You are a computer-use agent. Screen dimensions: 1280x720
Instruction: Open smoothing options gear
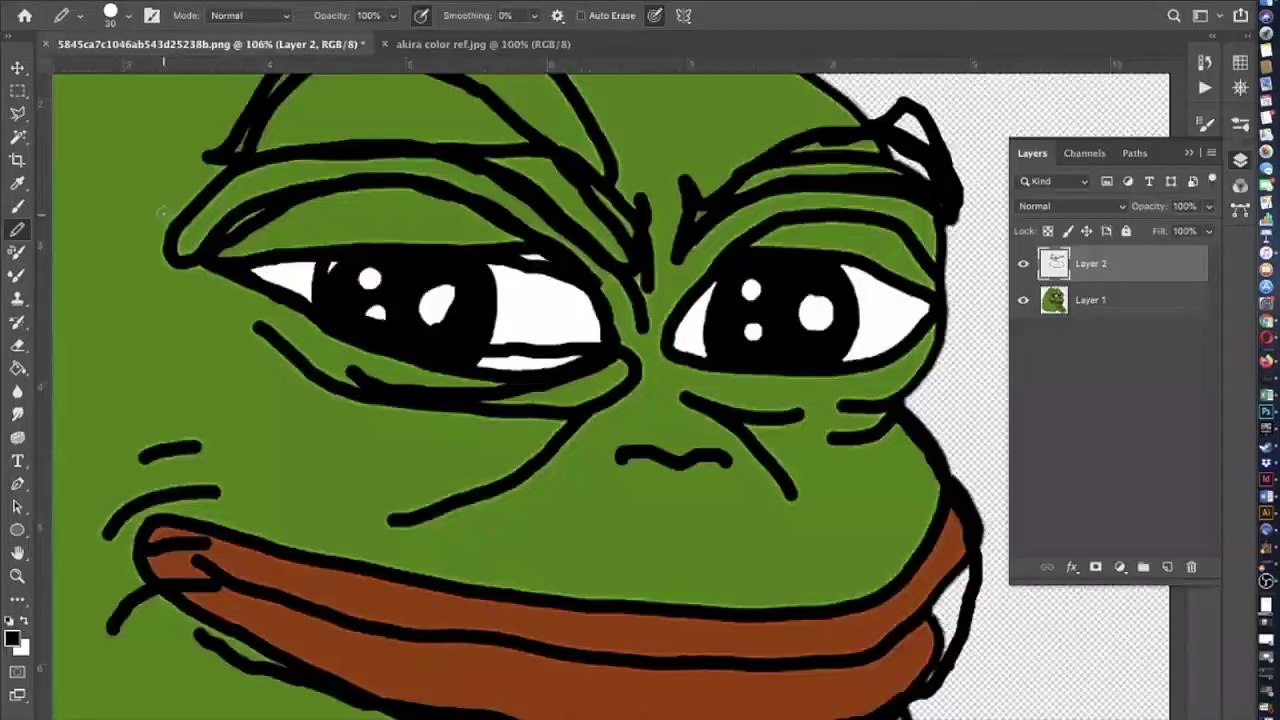pos(557,16)
